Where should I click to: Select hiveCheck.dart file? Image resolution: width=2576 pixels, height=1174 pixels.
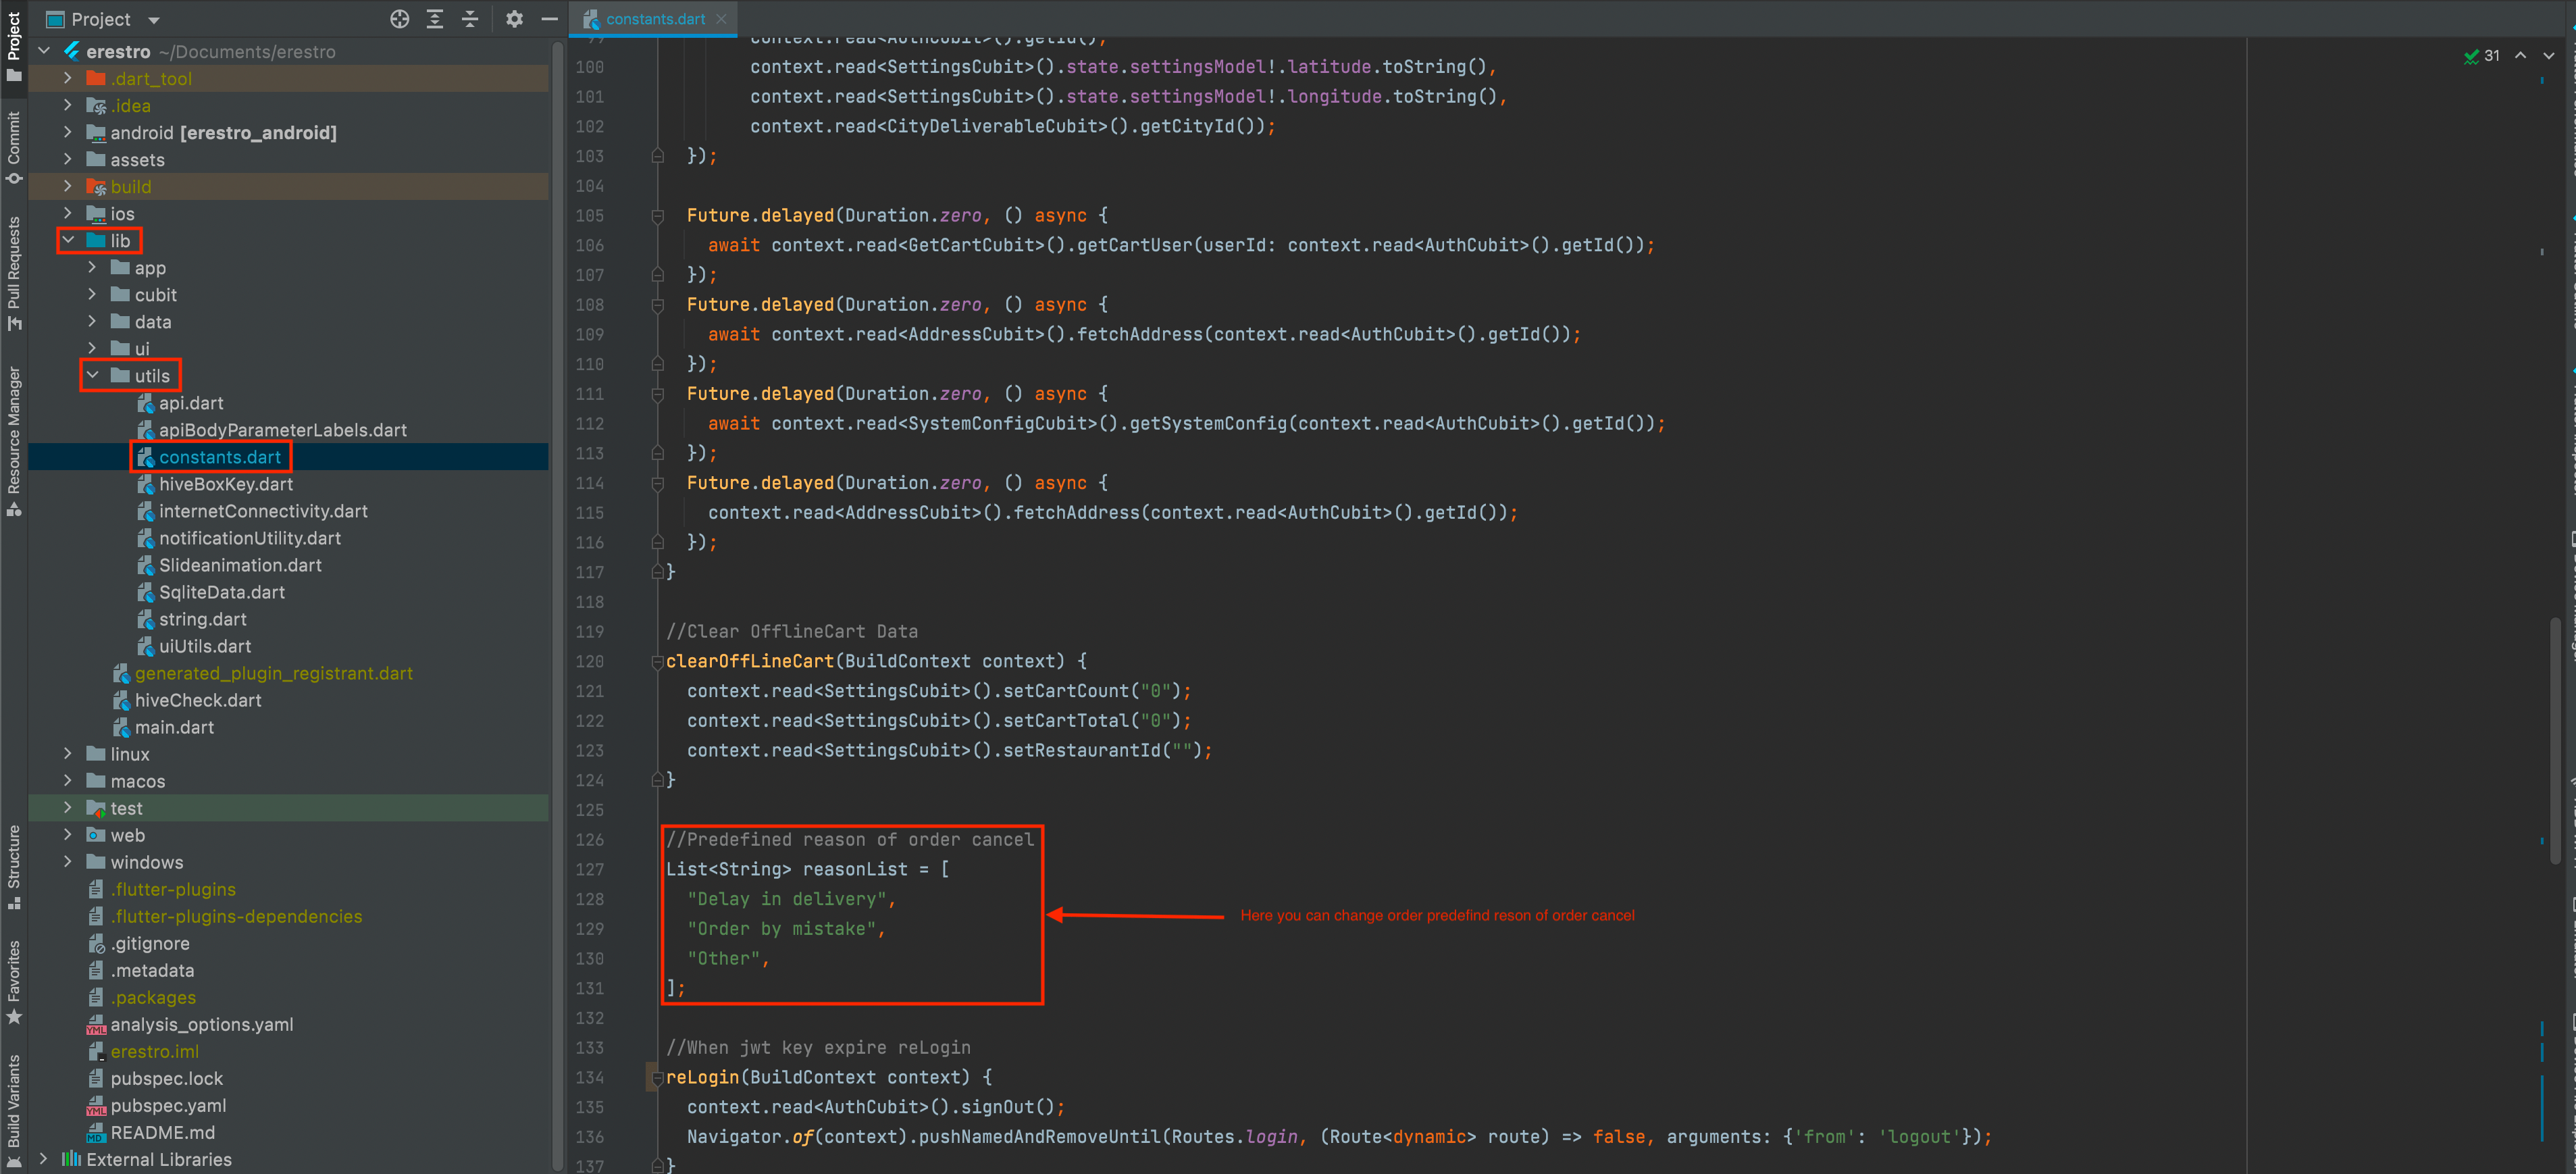click(x=198, y=700)
